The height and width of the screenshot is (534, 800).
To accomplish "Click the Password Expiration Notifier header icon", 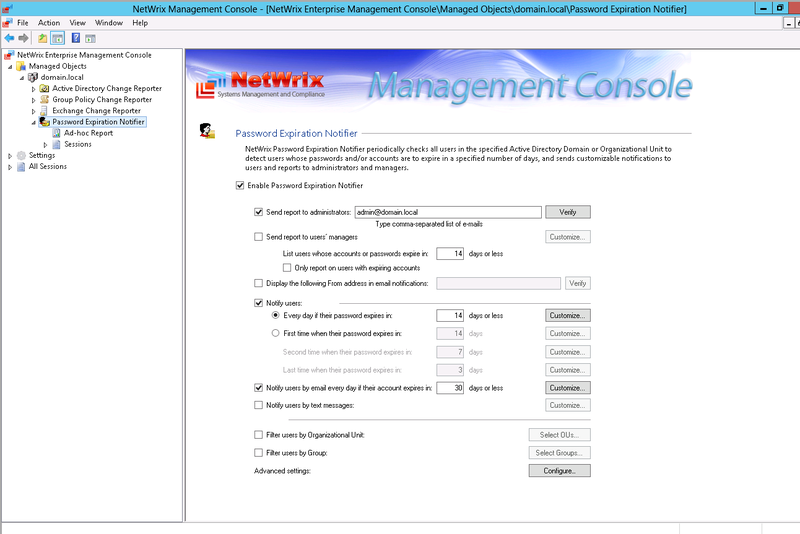I will 207,131.
